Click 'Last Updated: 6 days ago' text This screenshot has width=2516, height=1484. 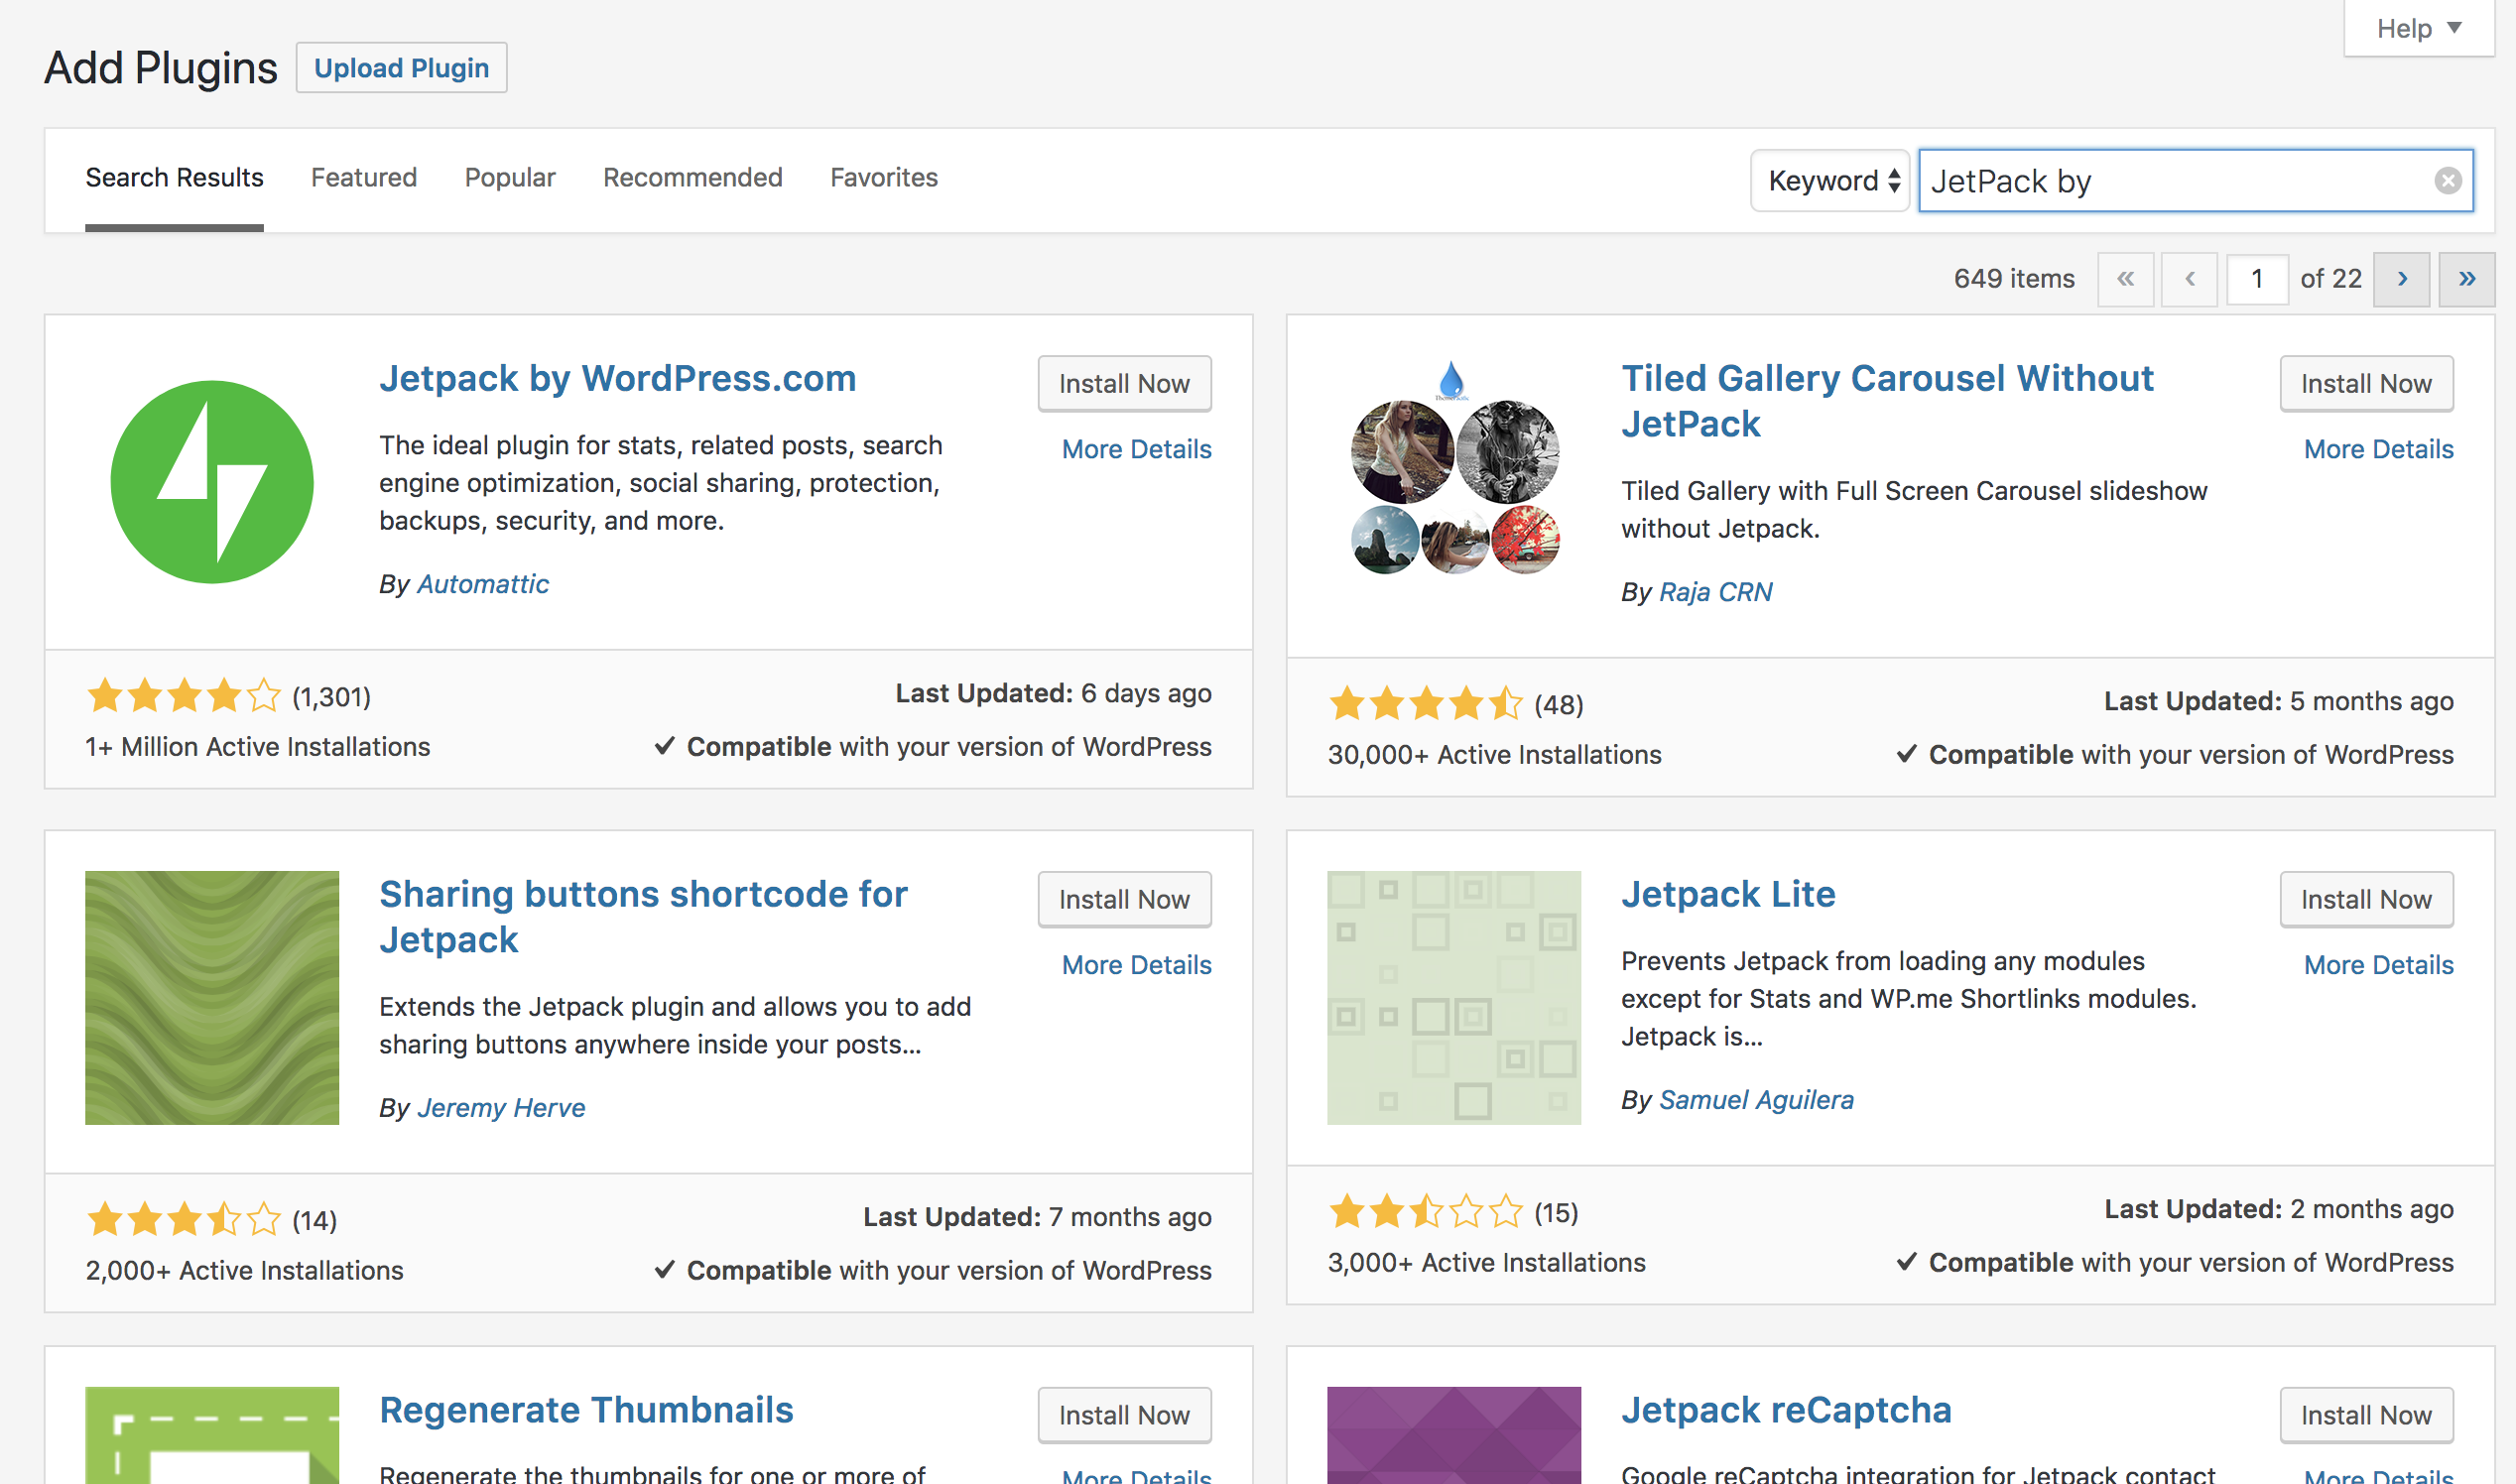coord(1053,693)
